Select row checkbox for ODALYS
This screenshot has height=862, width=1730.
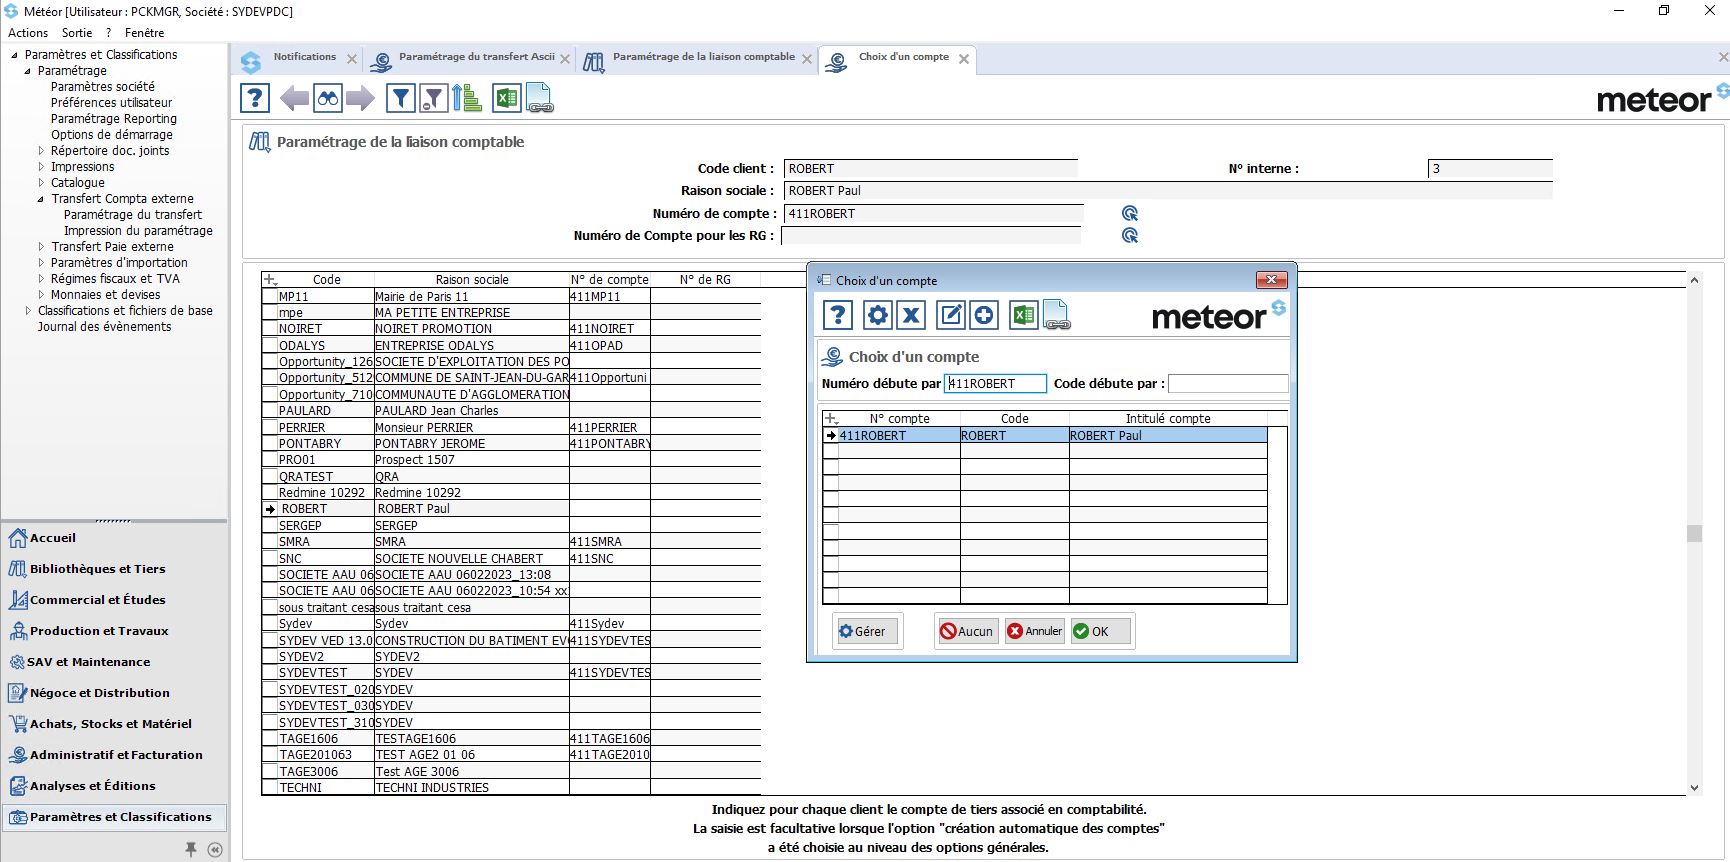point(270,345)
